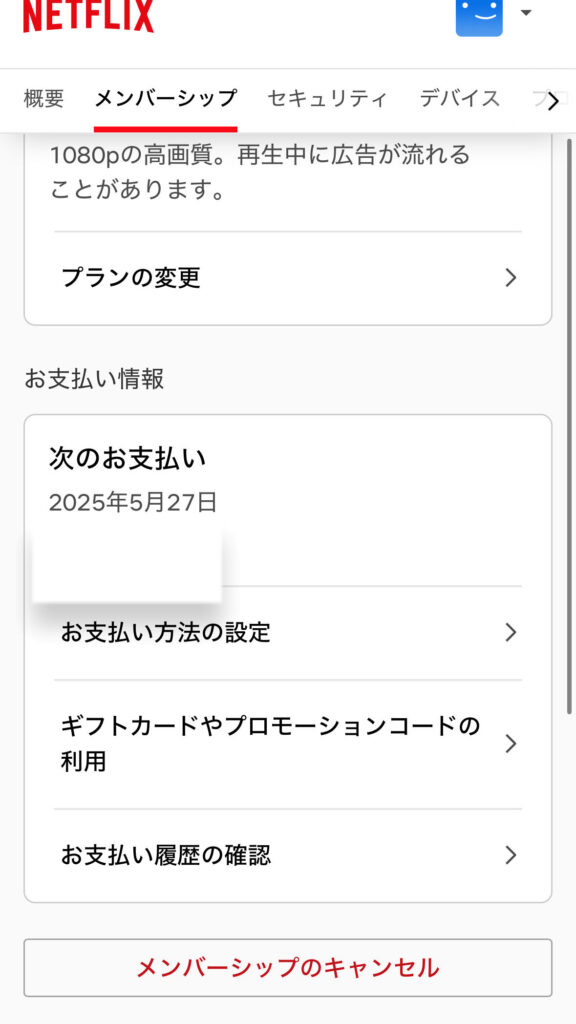Click the Netflix logo

[x=88, y=16]
